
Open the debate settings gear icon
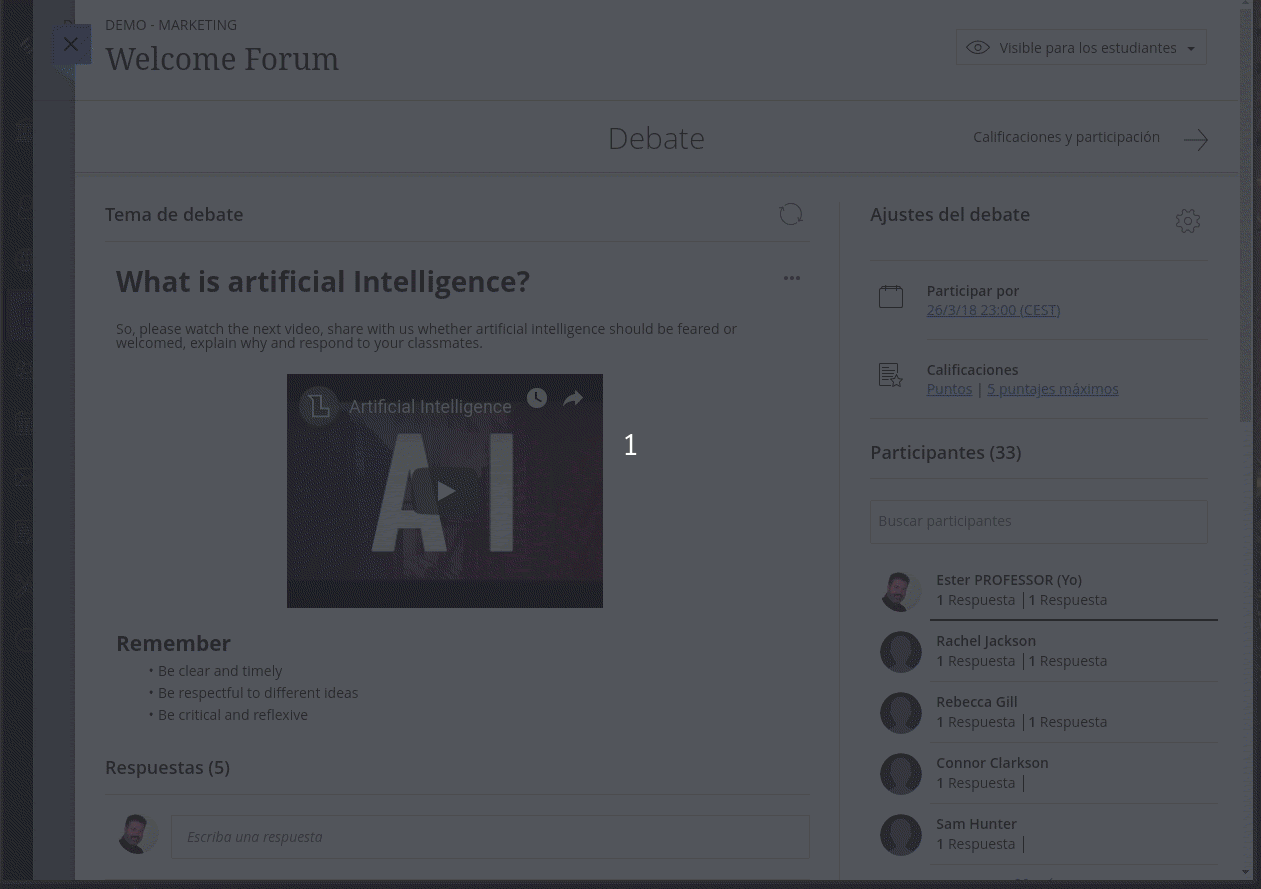tap(1188, 221)
